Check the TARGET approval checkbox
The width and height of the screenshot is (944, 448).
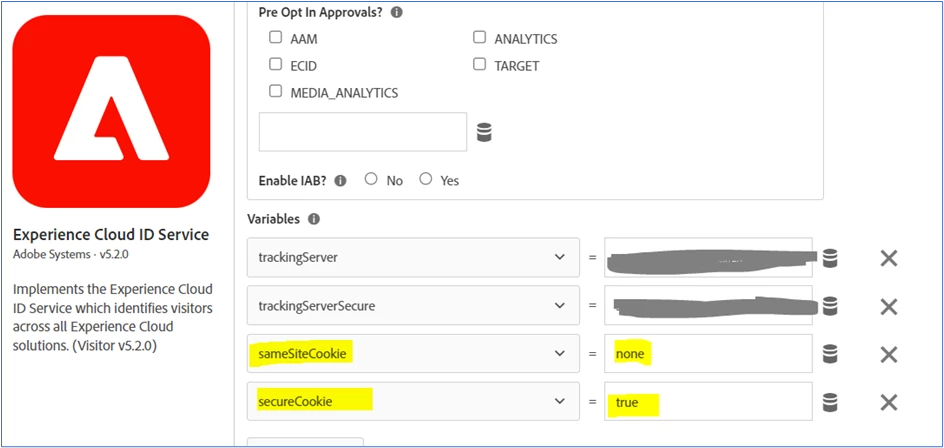coord(479,64)
